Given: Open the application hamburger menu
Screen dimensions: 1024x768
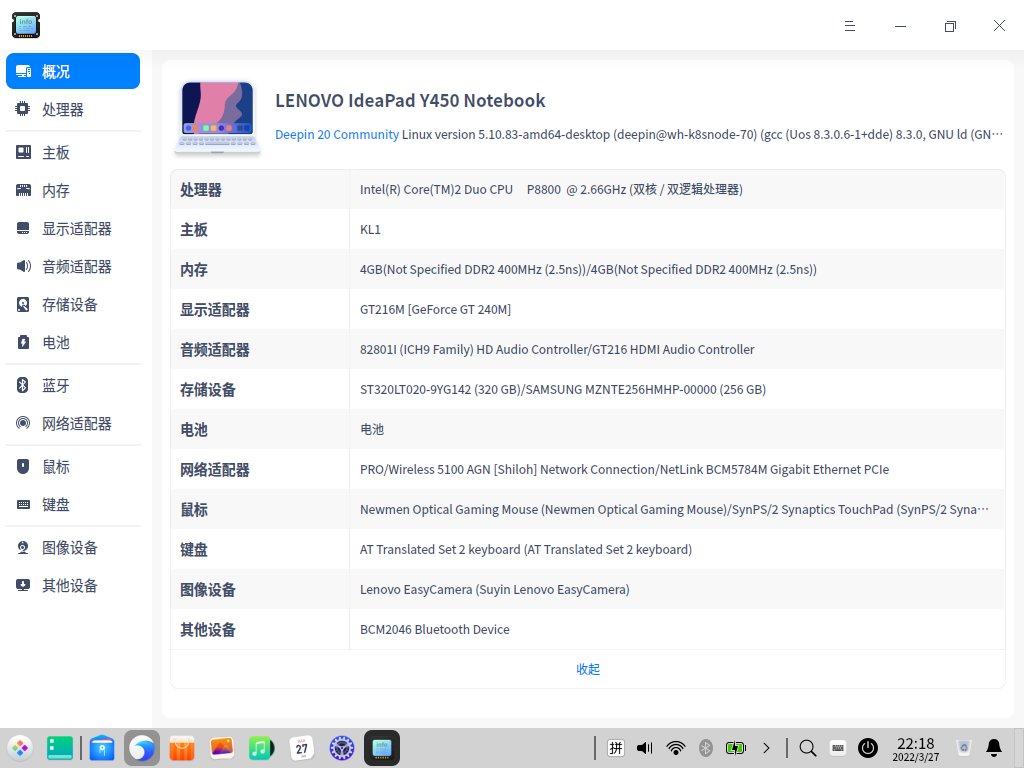Looking at the screenshot, I should [x=850, y=26].
